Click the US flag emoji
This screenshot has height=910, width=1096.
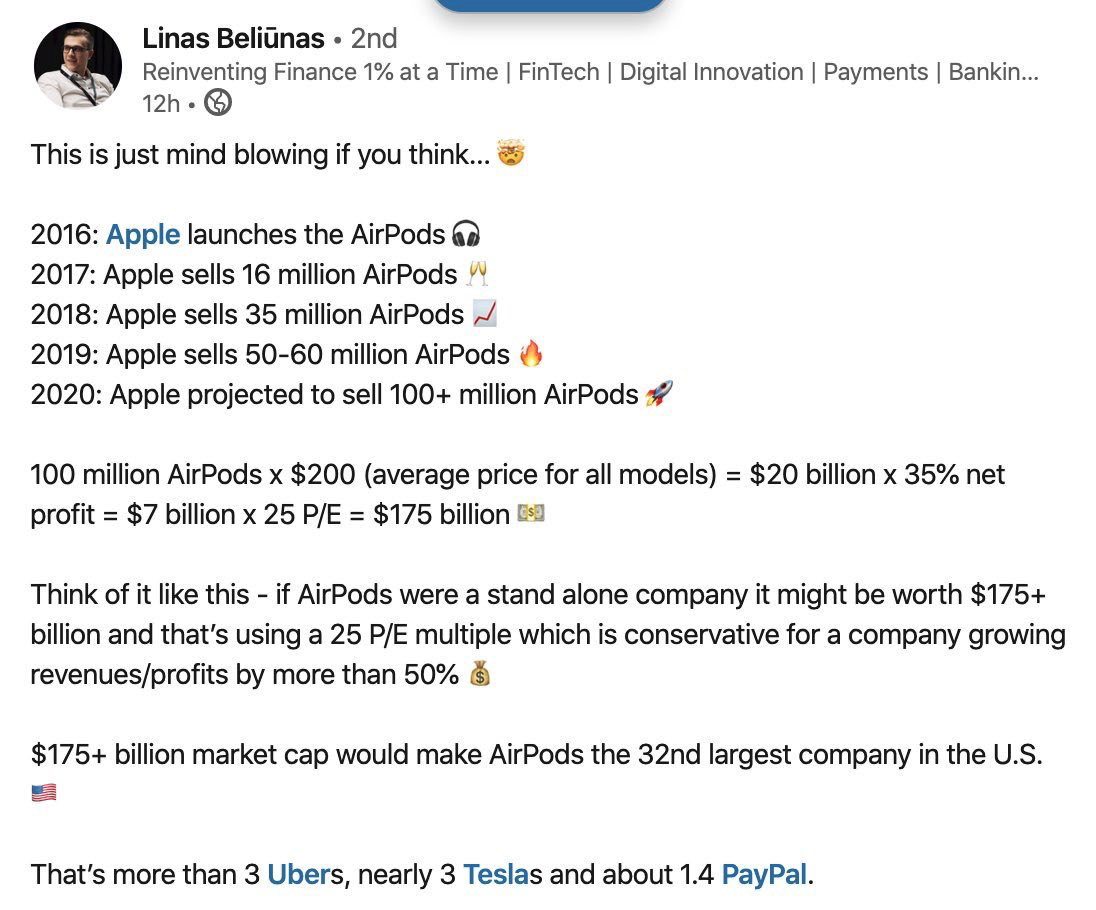click(x=43, y=793)
